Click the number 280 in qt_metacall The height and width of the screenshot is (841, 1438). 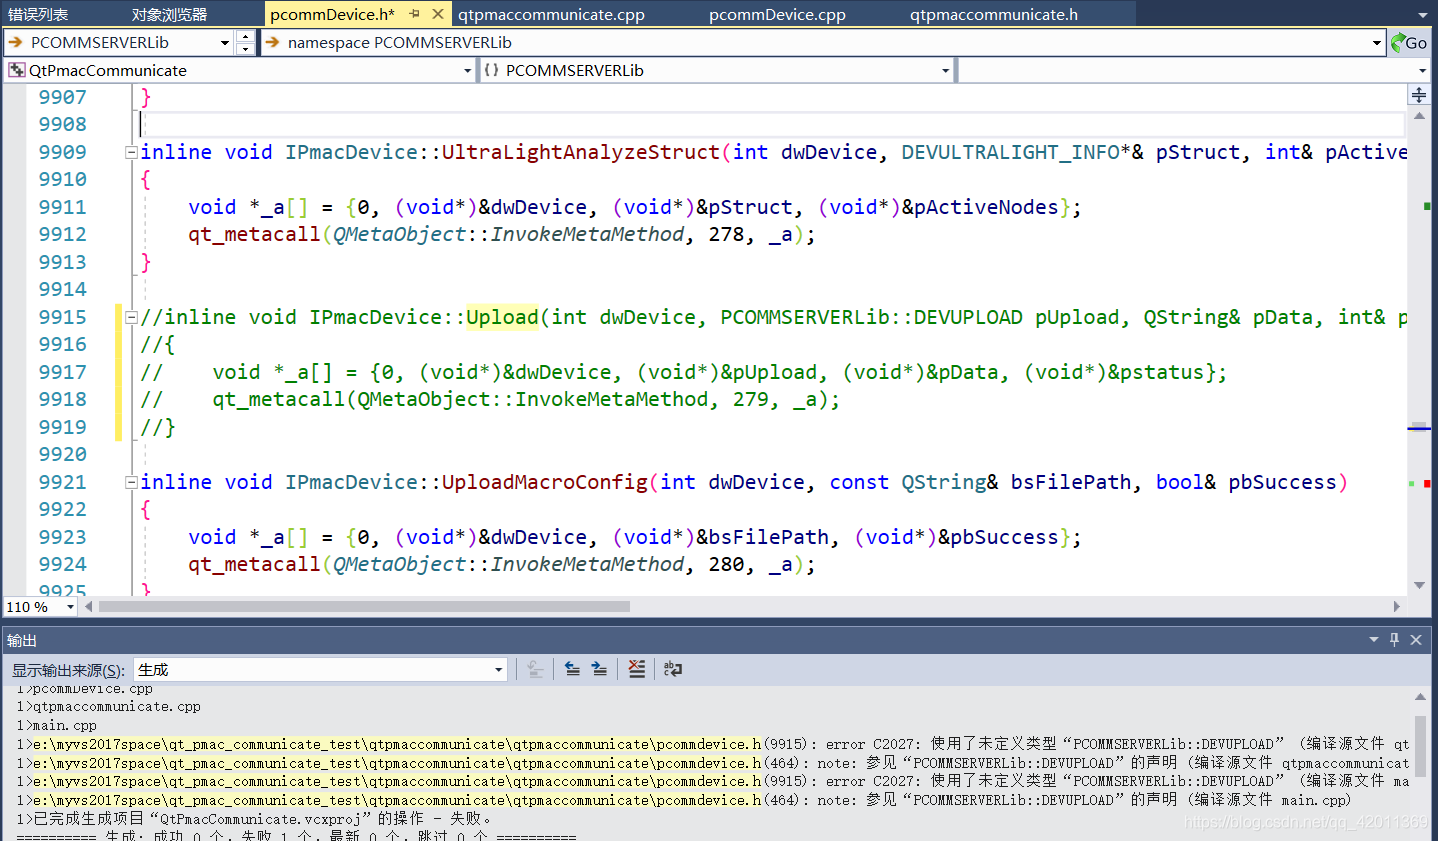click(x=726, y=564)
